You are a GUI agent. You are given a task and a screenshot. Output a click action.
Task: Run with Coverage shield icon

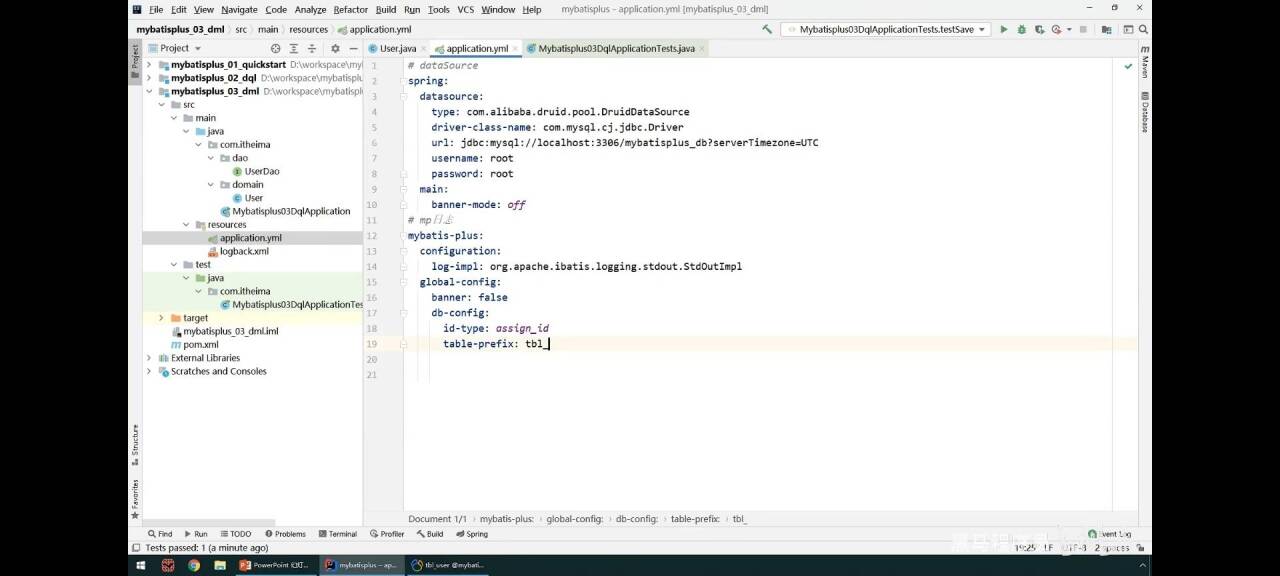(1040, 30)
